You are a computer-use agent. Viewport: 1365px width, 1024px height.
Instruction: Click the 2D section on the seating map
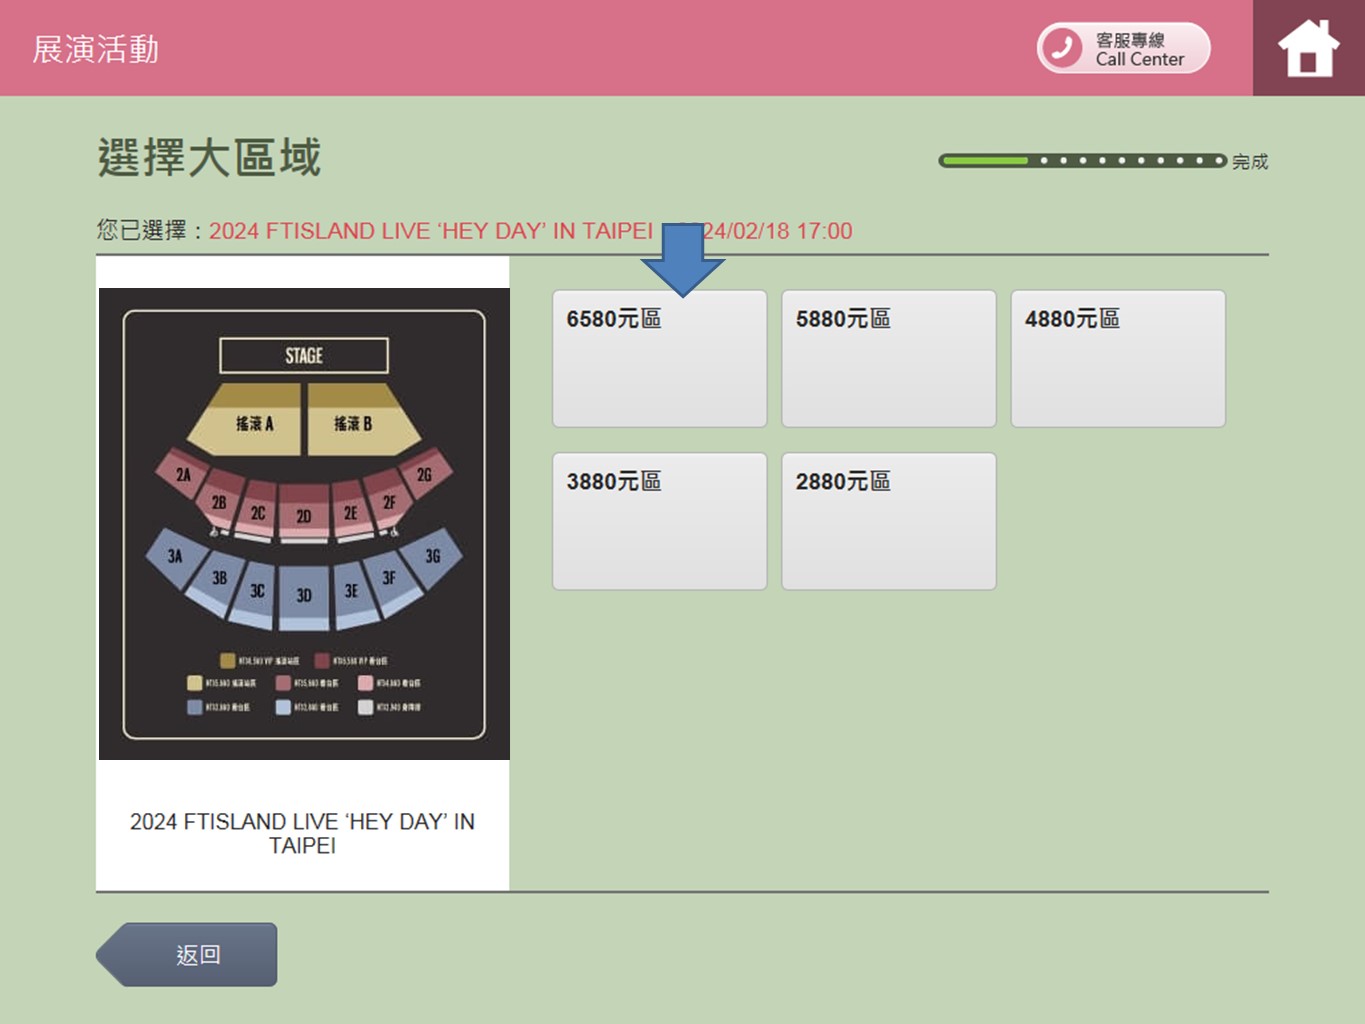pyautogui.click(x=304, y=513)
